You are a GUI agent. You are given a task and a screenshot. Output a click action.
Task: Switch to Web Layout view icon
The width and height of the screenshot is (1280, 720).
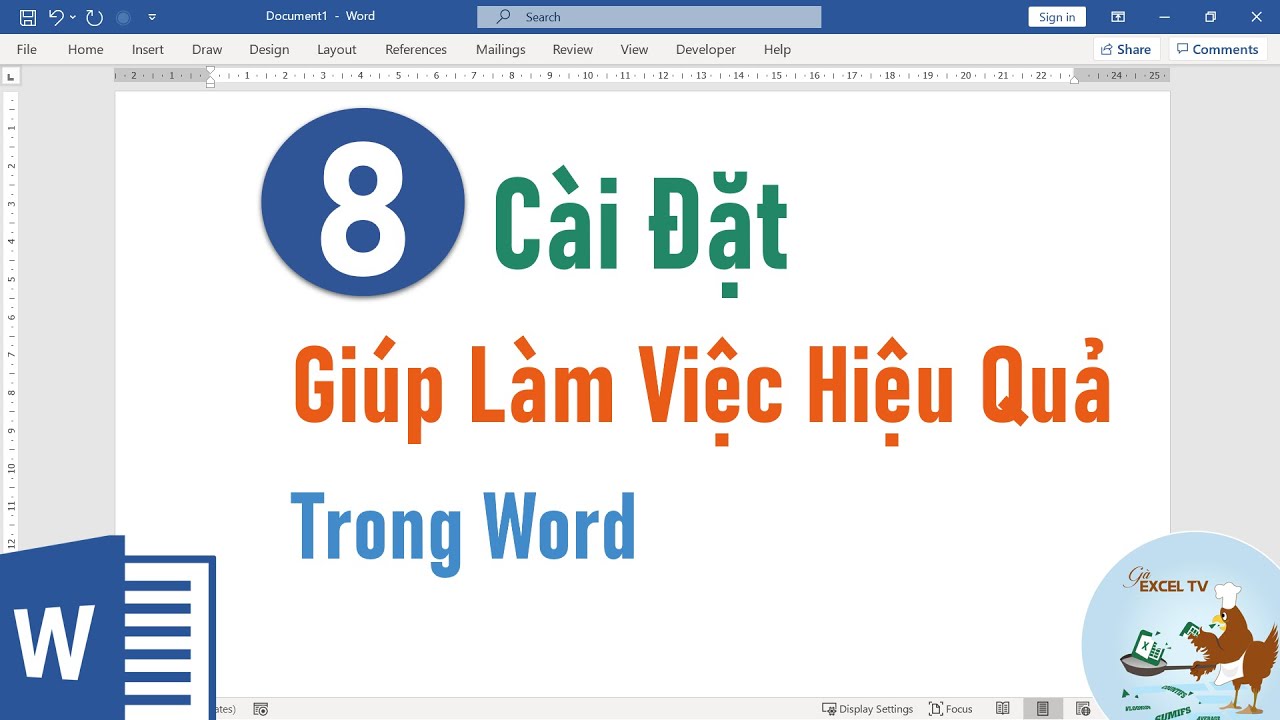[x=1083, y=709]
